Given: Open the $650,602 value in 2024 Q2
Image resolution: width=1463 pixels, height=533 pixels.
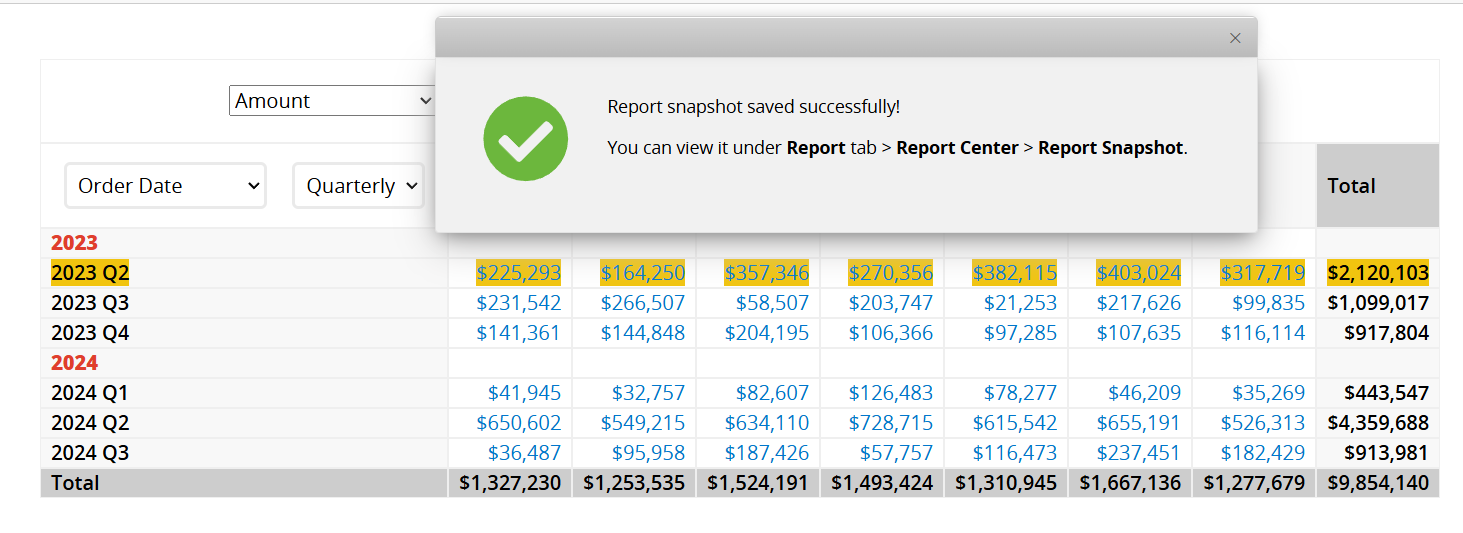Looking at the screenshot, I should (x=518, y=423).
